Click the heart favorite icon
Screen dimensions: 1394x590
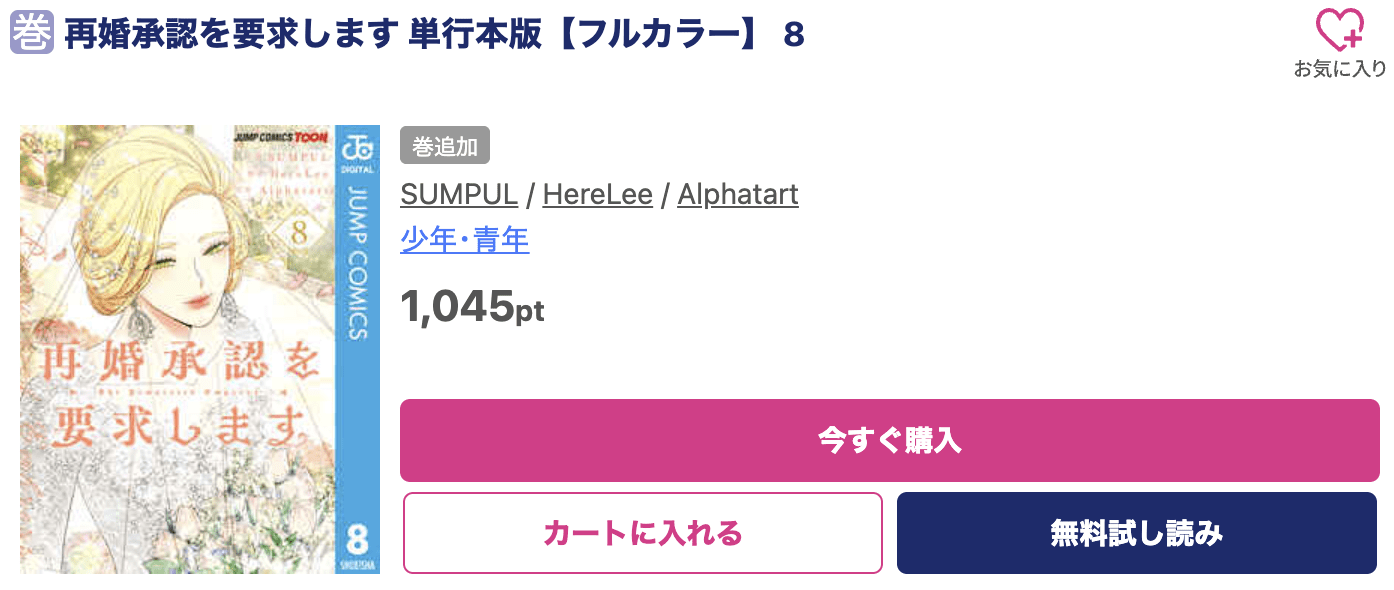tap(1339, 29)
